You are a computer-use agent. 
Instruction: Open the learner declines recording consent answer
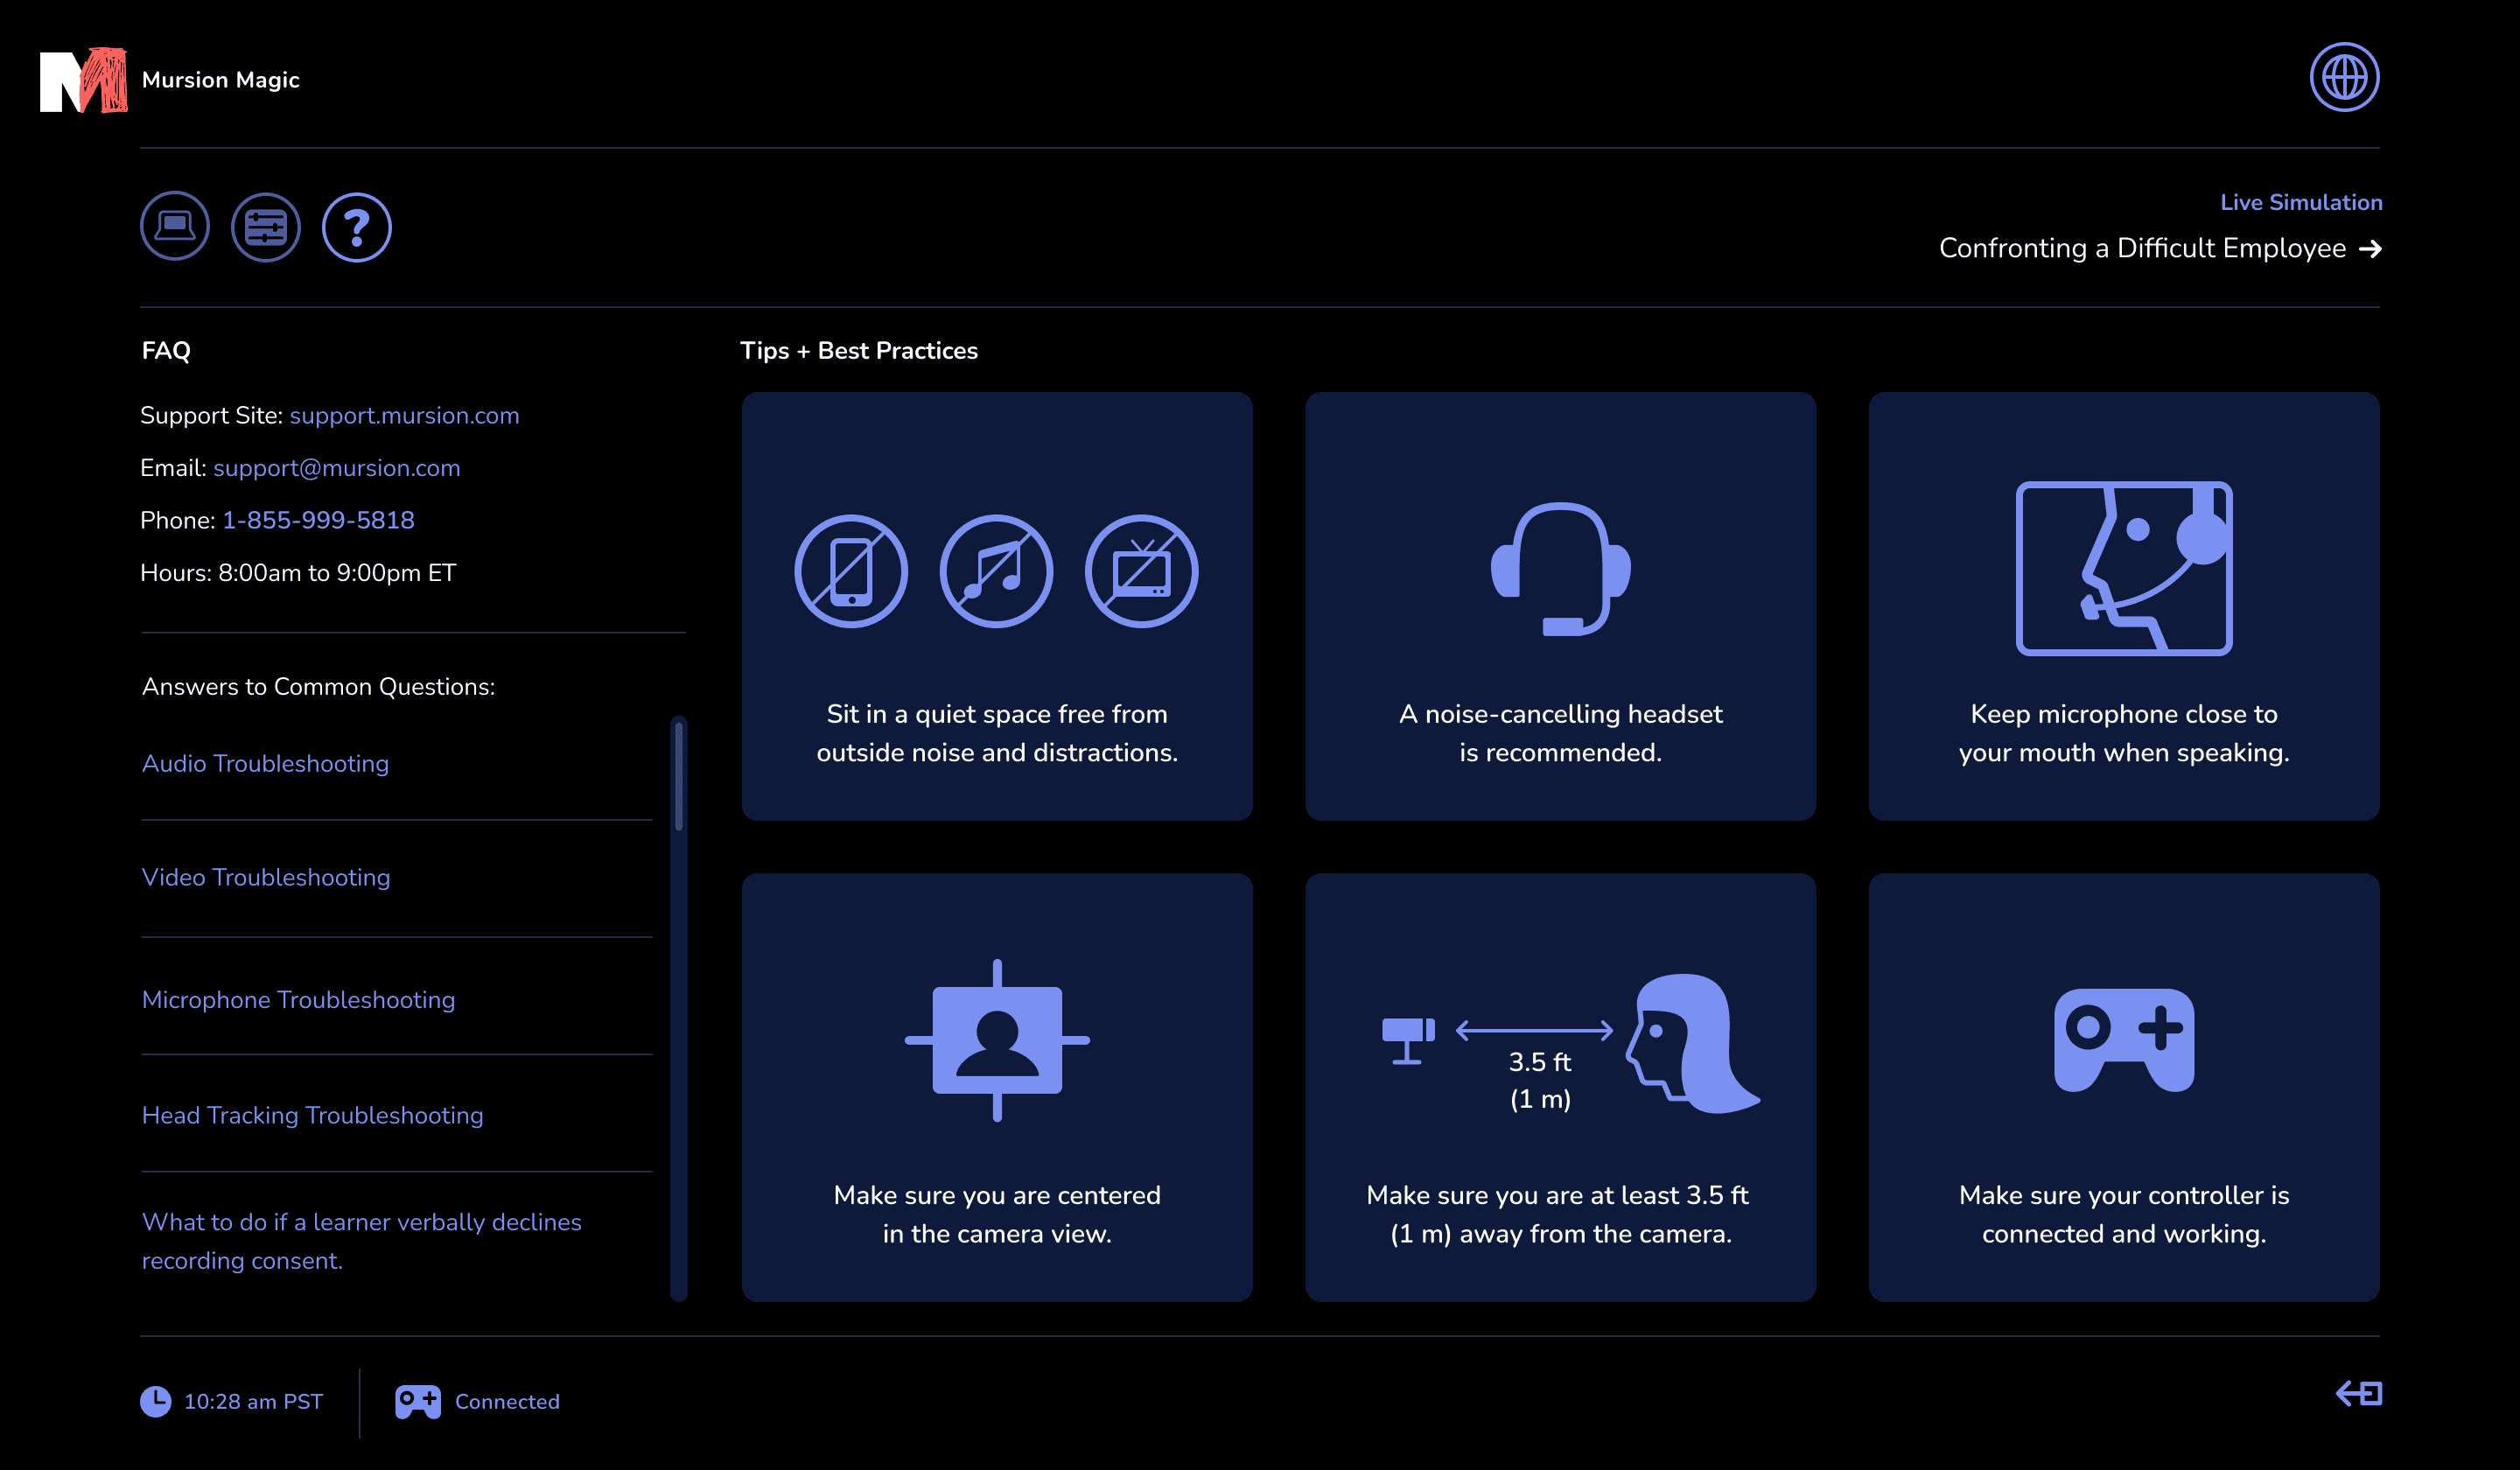361,1241
